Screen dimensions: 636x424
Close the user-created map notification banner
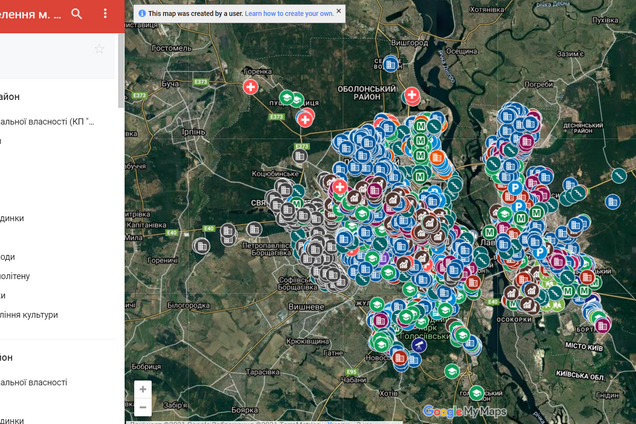(338, 12)
